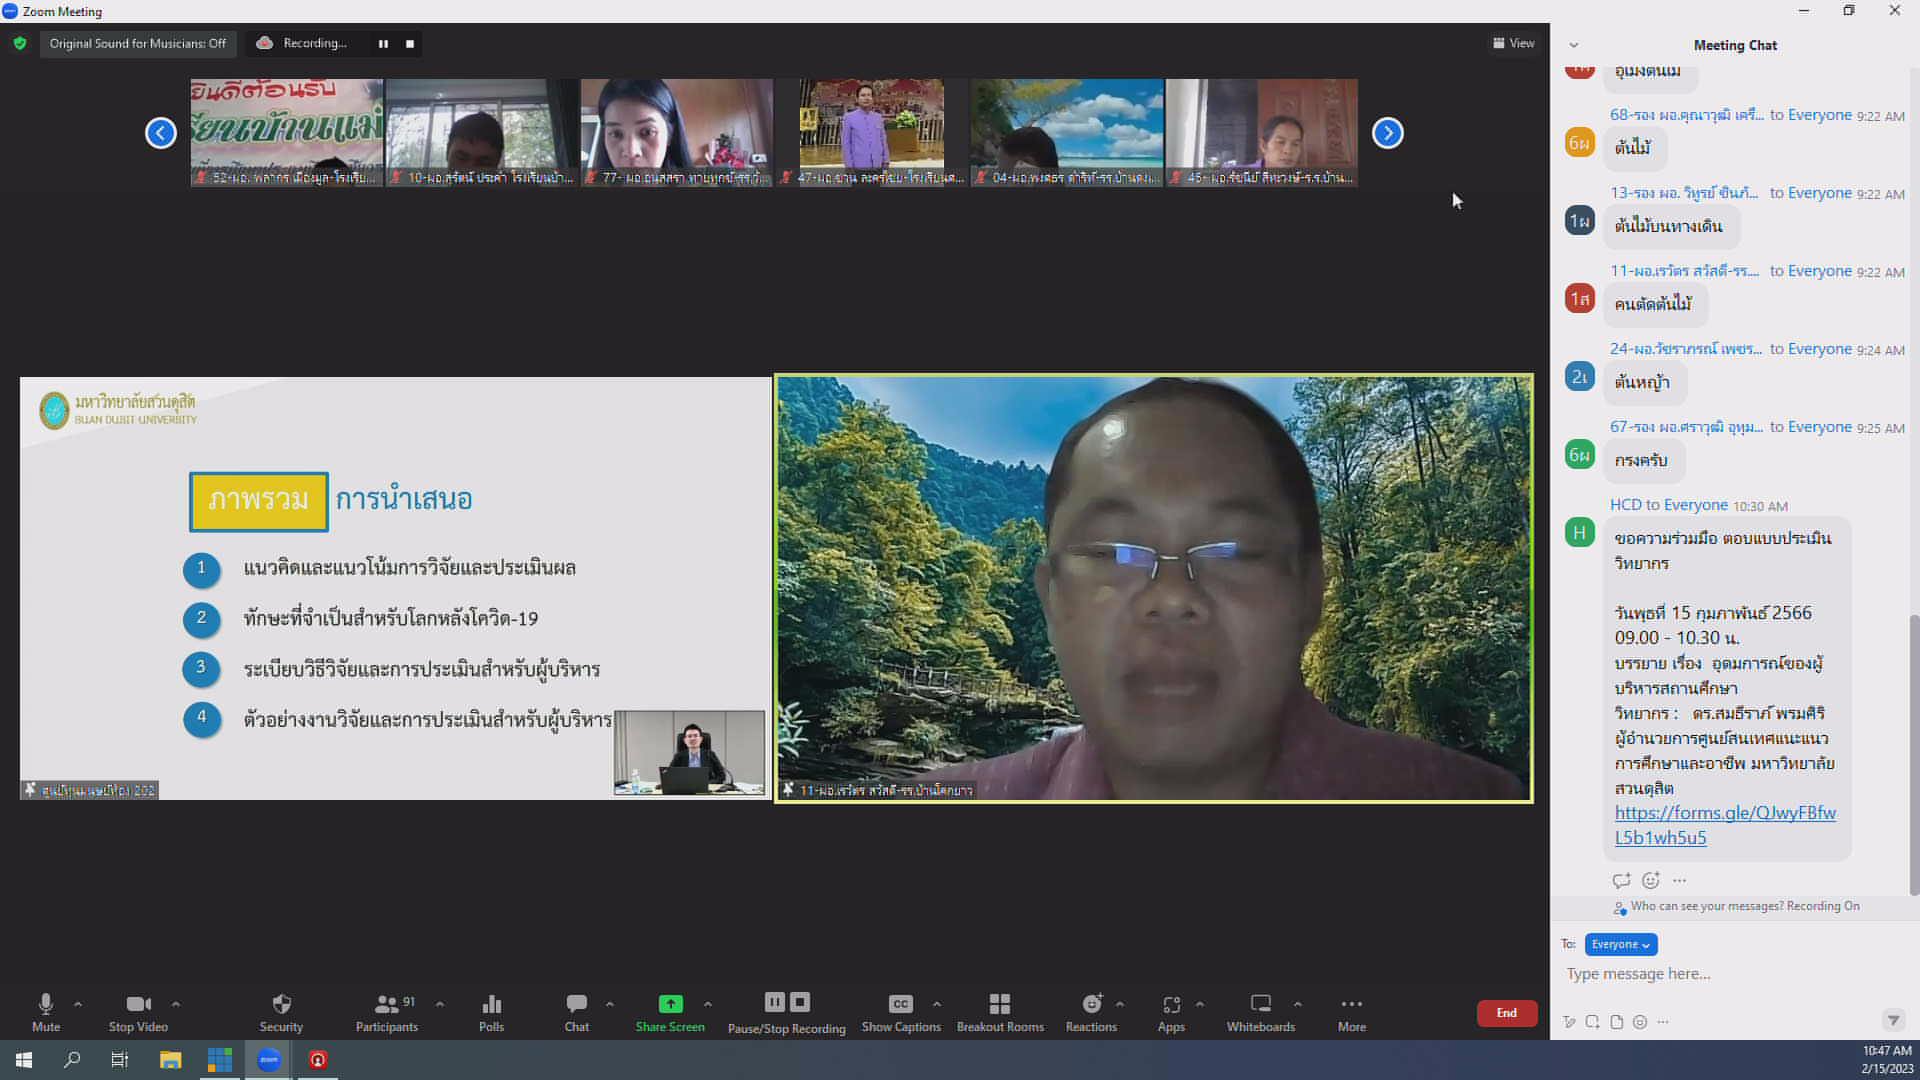Send the chat message
The height and width of the screenshot is (1080, 1920).
(x=1893, y=1021)
